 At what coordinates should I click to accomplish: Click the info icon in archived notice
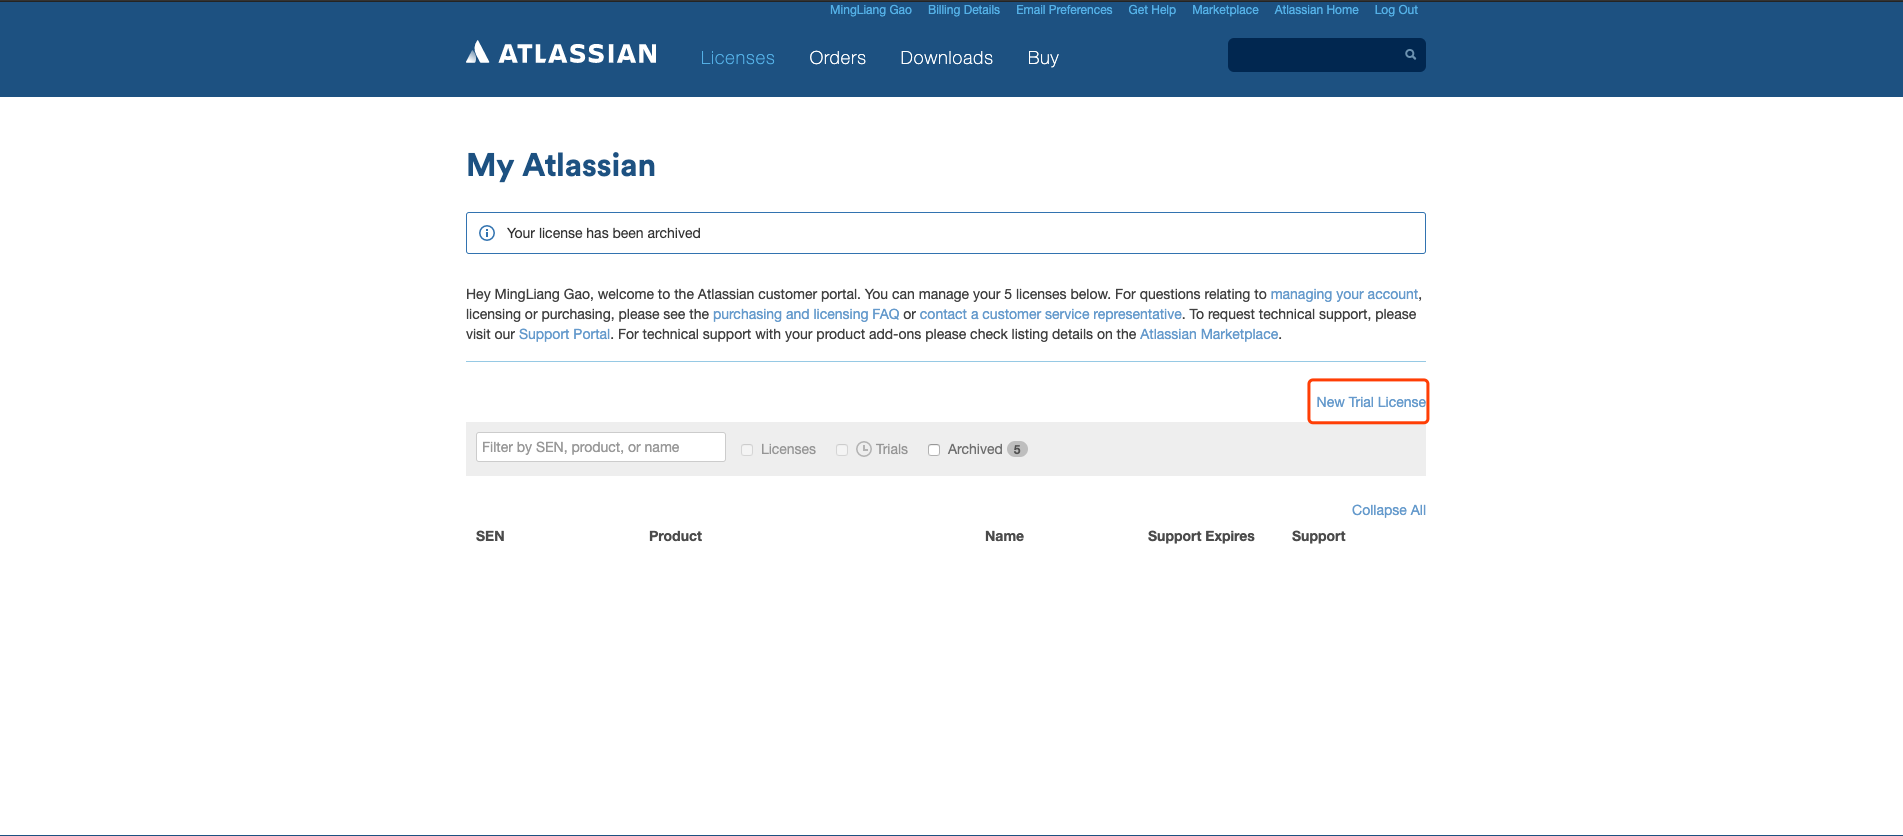coord(487,233)
